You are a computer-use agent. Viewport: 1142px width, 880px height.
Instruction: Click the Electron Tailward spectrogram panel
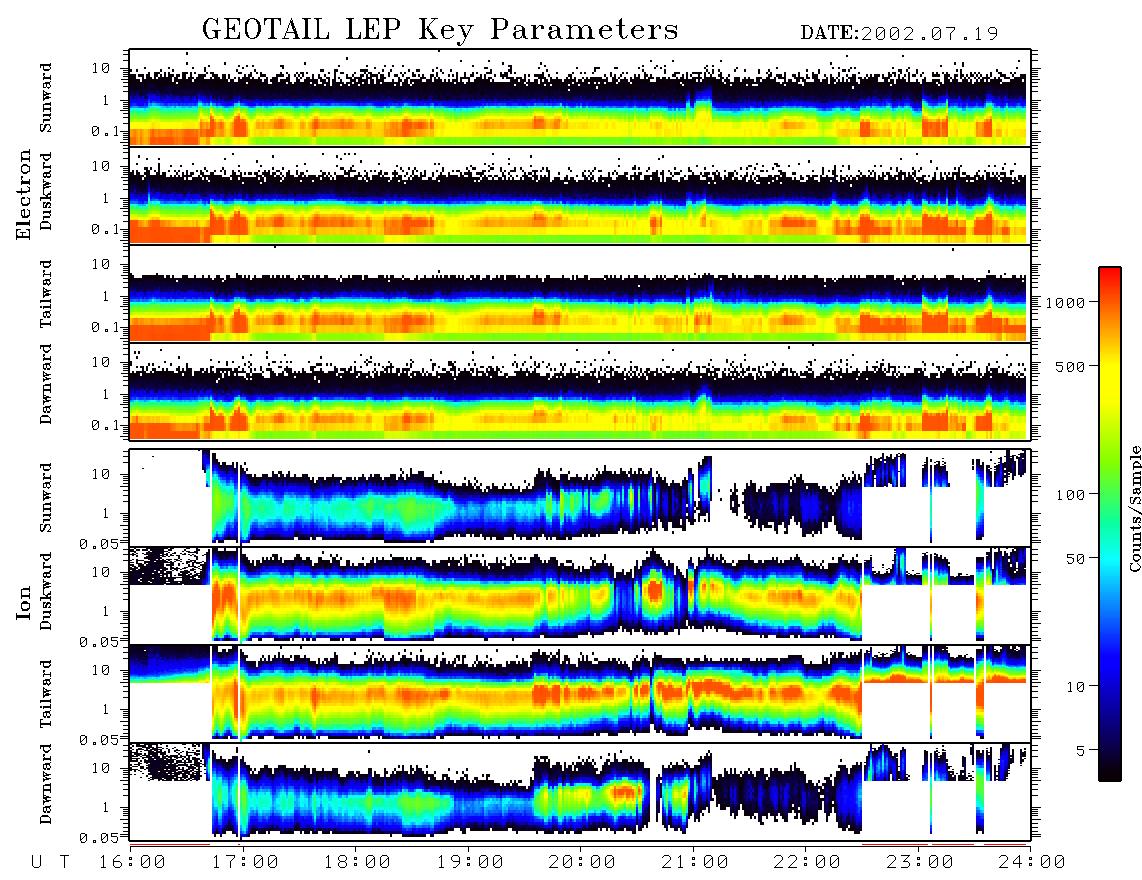coord(580,294)
